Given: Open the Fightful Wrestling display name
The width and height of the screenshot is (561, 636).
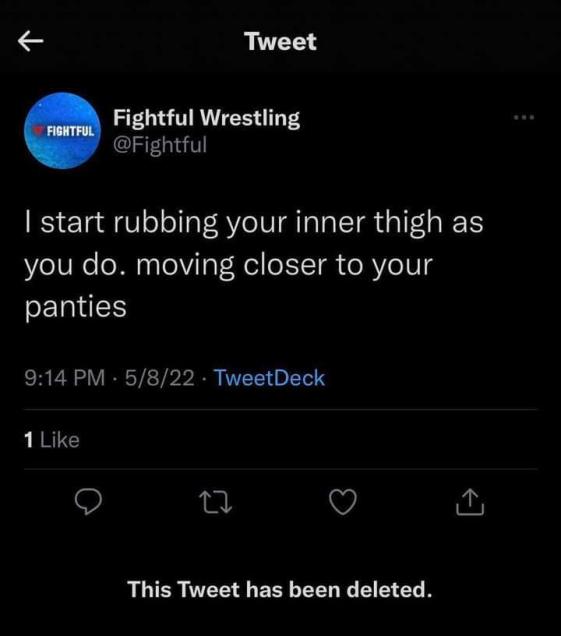Looking at the screenshot, I should click(x=206, y=118).
